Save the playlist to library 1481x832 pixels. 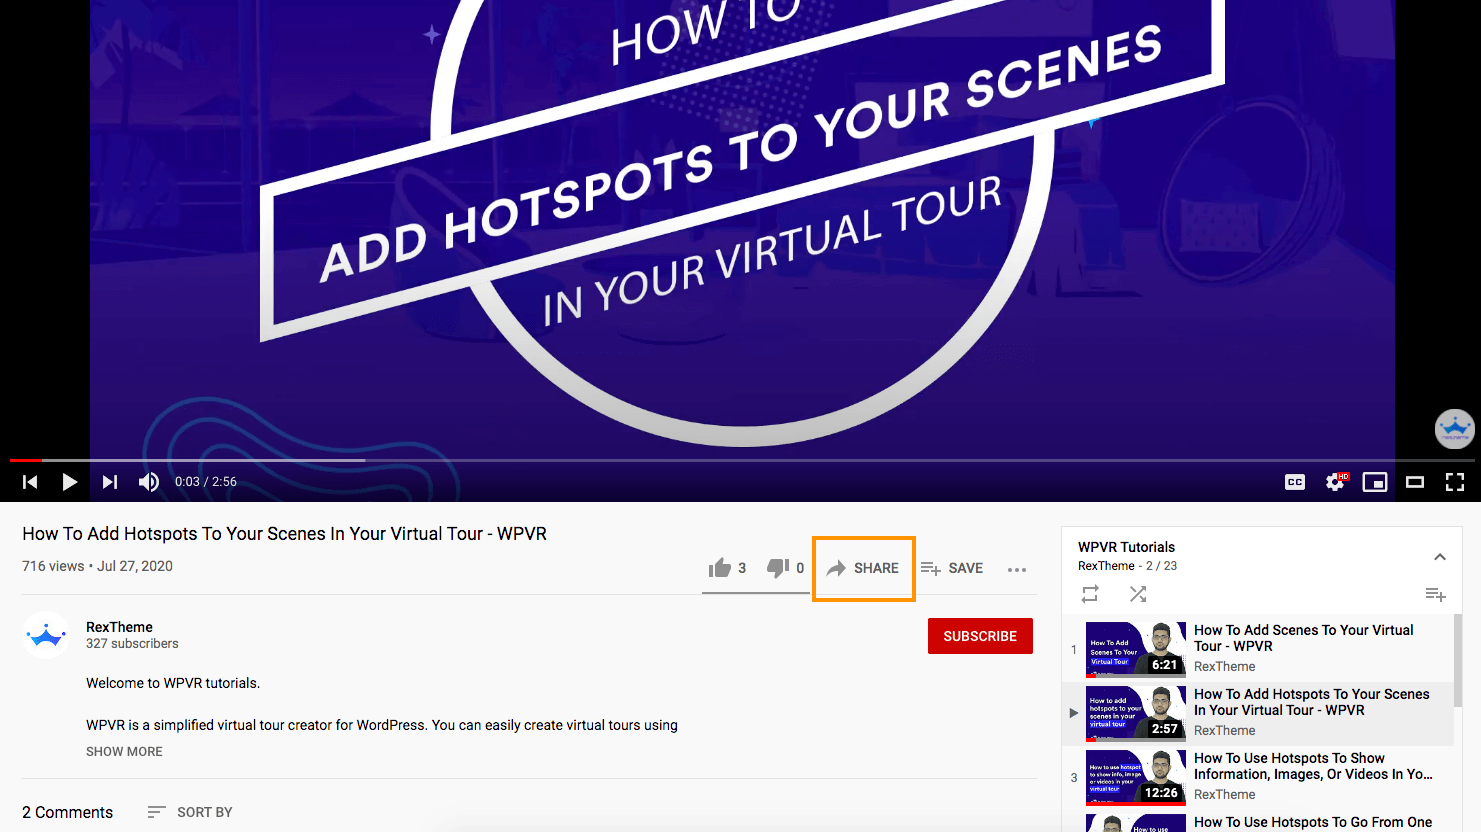pos(1436,594)
